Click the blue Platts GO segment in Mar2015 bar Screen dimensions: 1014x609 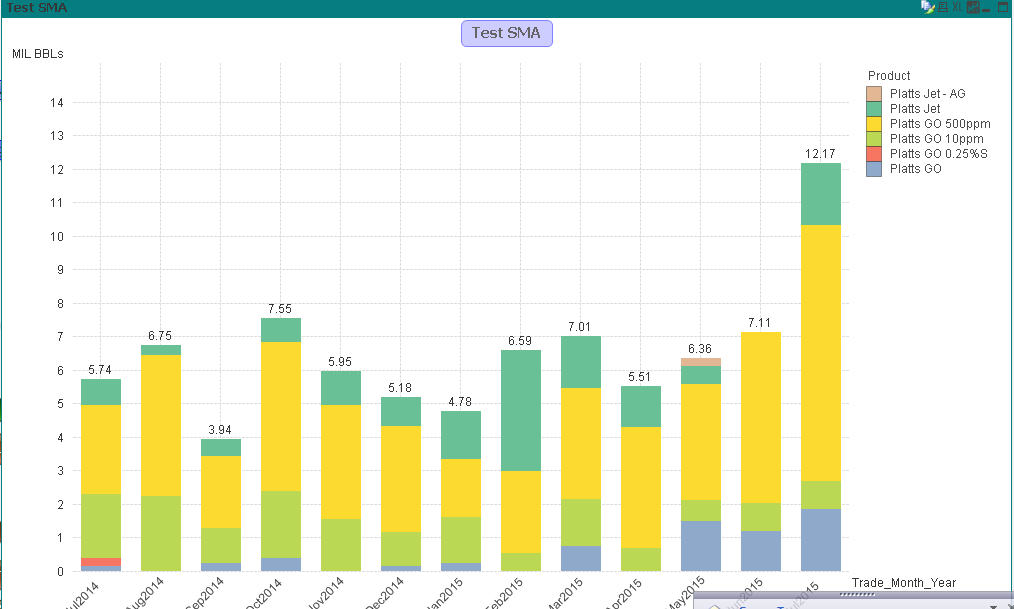click(581, 559)
